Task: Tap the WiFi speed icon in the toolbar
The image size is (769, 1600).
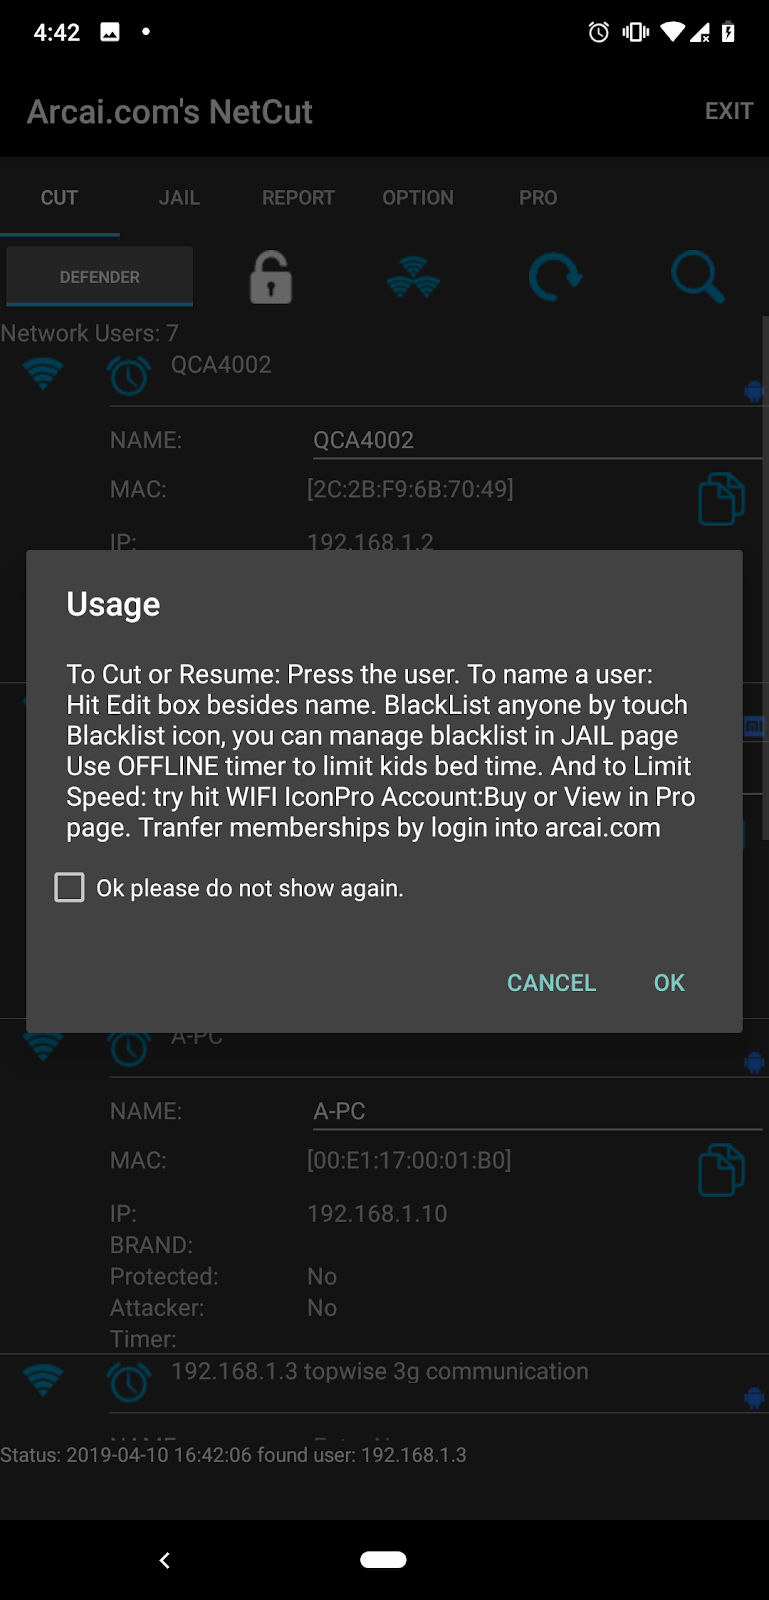Action: pos(413,277)
